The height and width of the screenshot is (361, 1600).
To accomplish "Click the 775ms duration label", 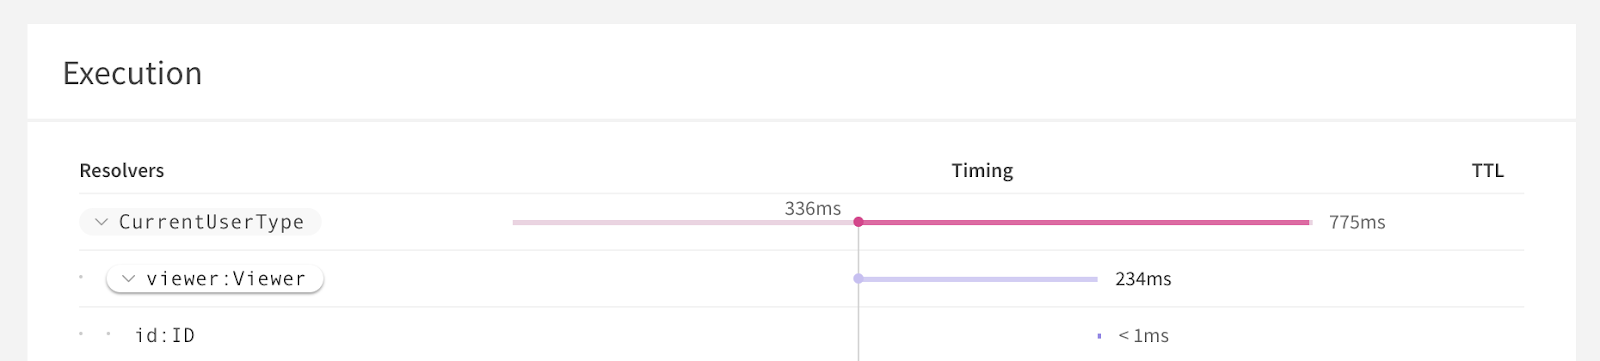I will pos(1357,222).
